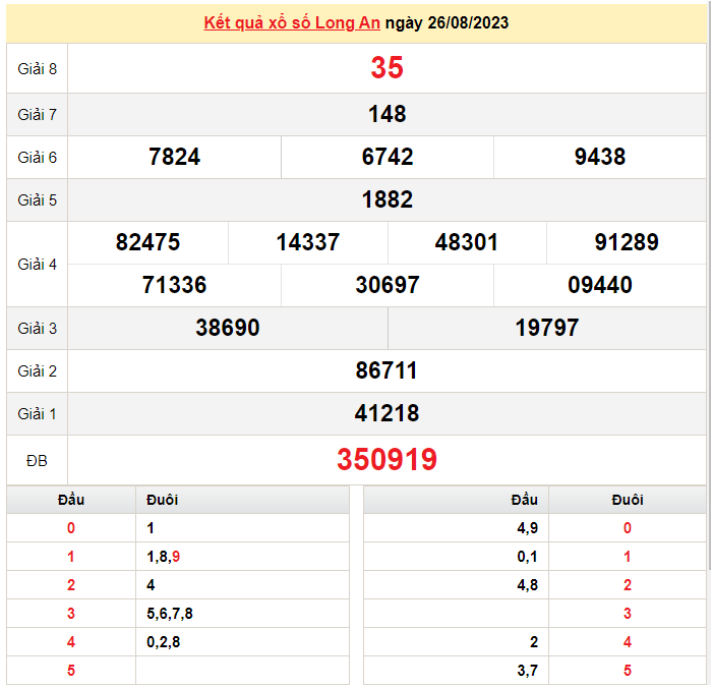
Task: Select the Giải 4 number 09440
Action: 600,285
